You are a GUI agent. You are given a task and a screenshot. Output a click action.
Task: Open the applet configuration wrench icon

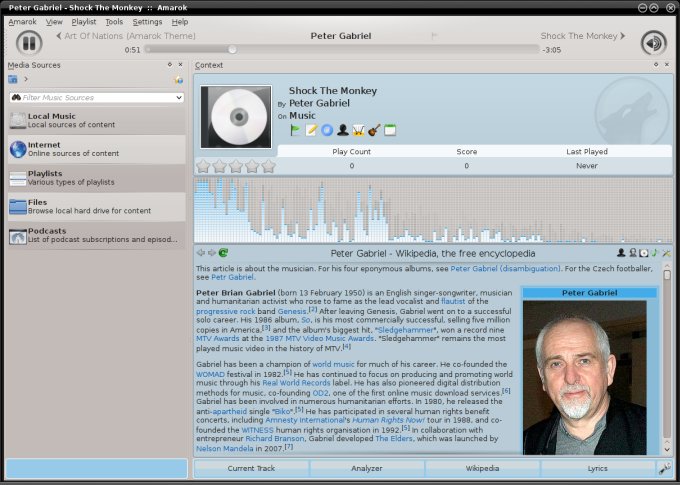point(664,469)
